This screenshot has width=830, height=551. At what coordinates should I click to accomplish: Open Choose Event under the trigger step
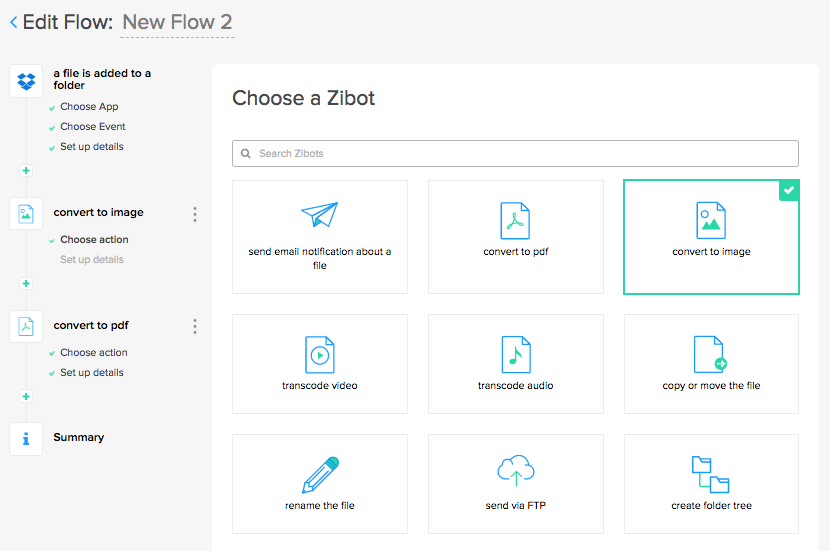point(92,127)
